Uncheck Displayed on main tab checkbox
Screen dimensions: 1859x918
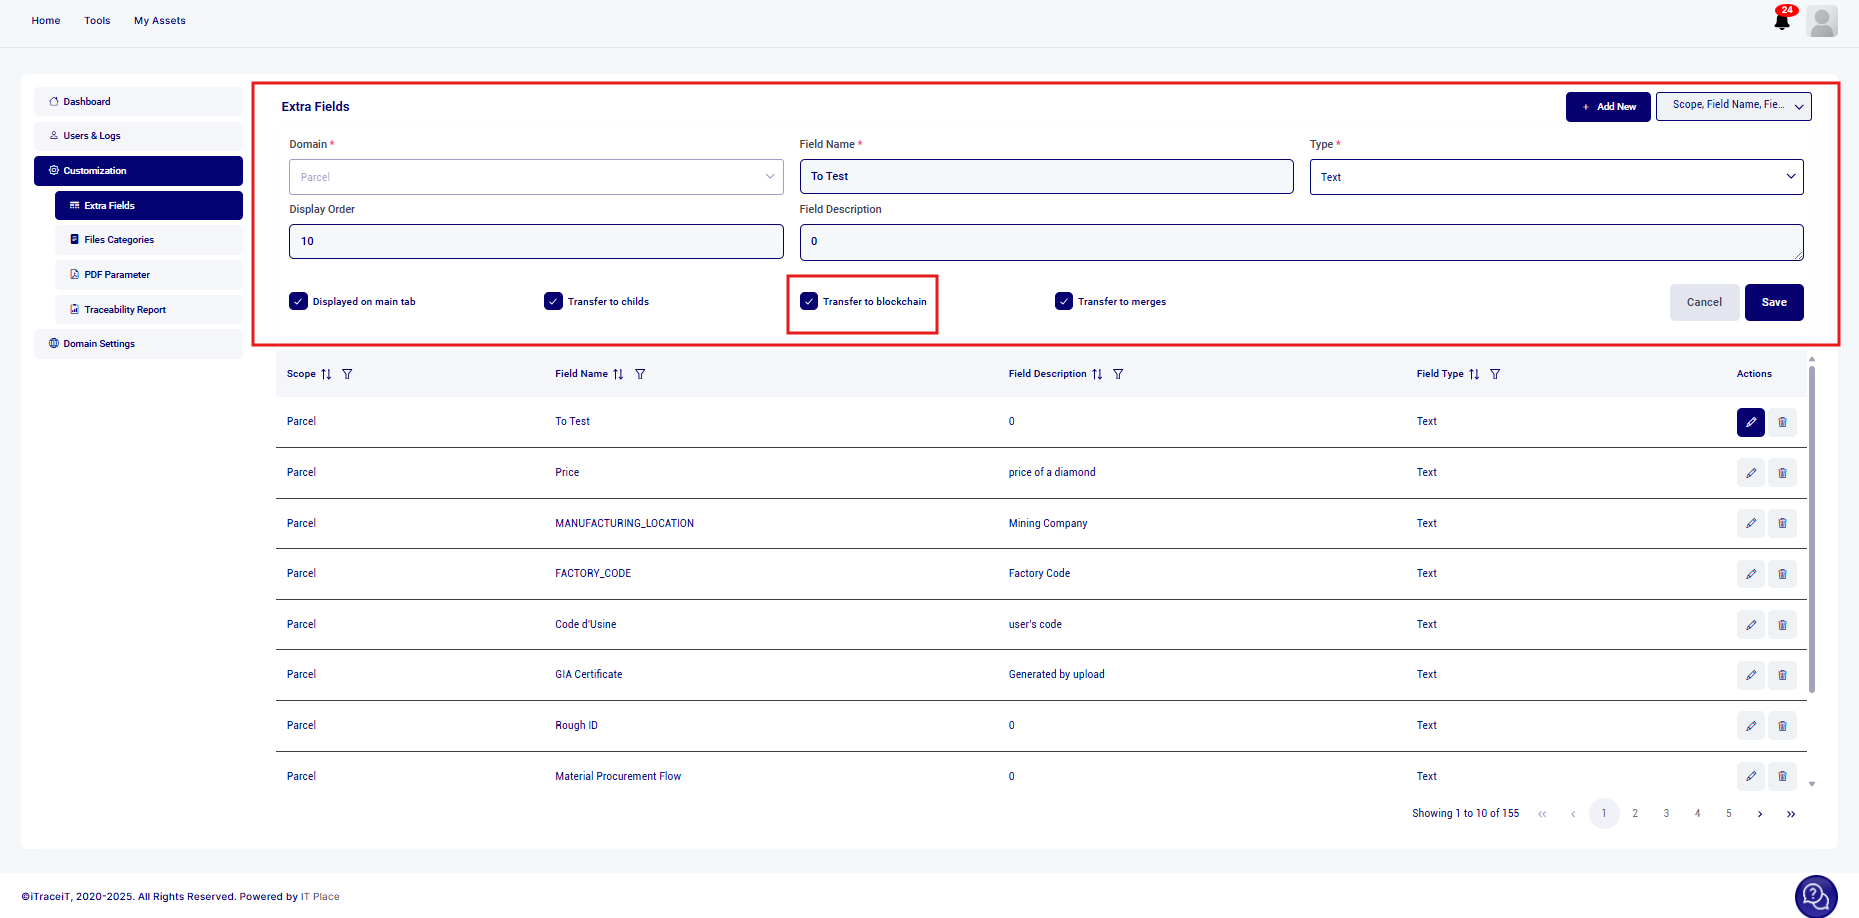pos(298,302)
